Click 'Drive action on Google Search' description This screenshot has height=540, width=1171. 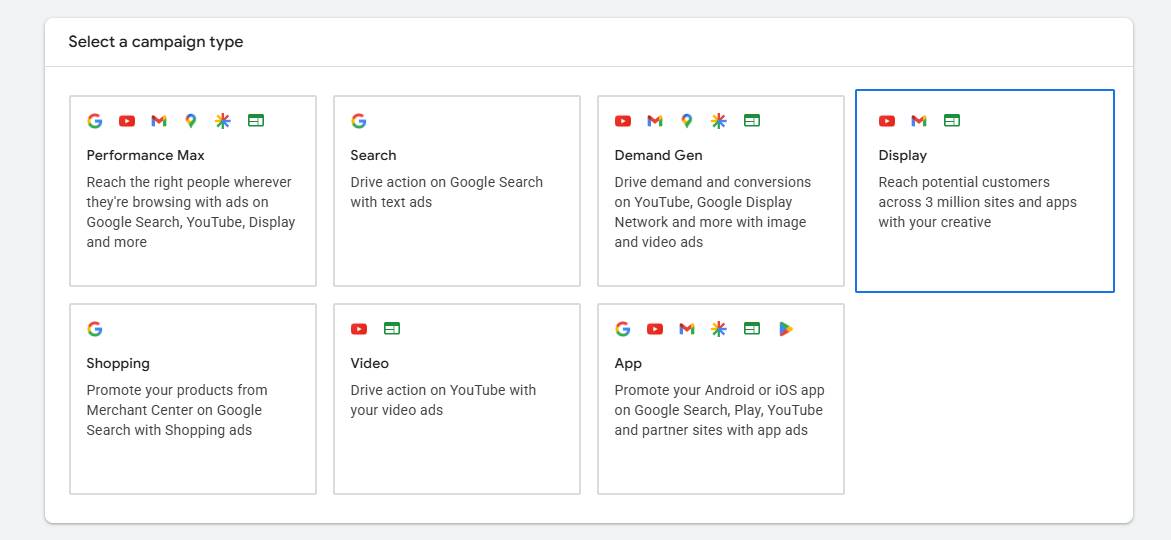447,192
